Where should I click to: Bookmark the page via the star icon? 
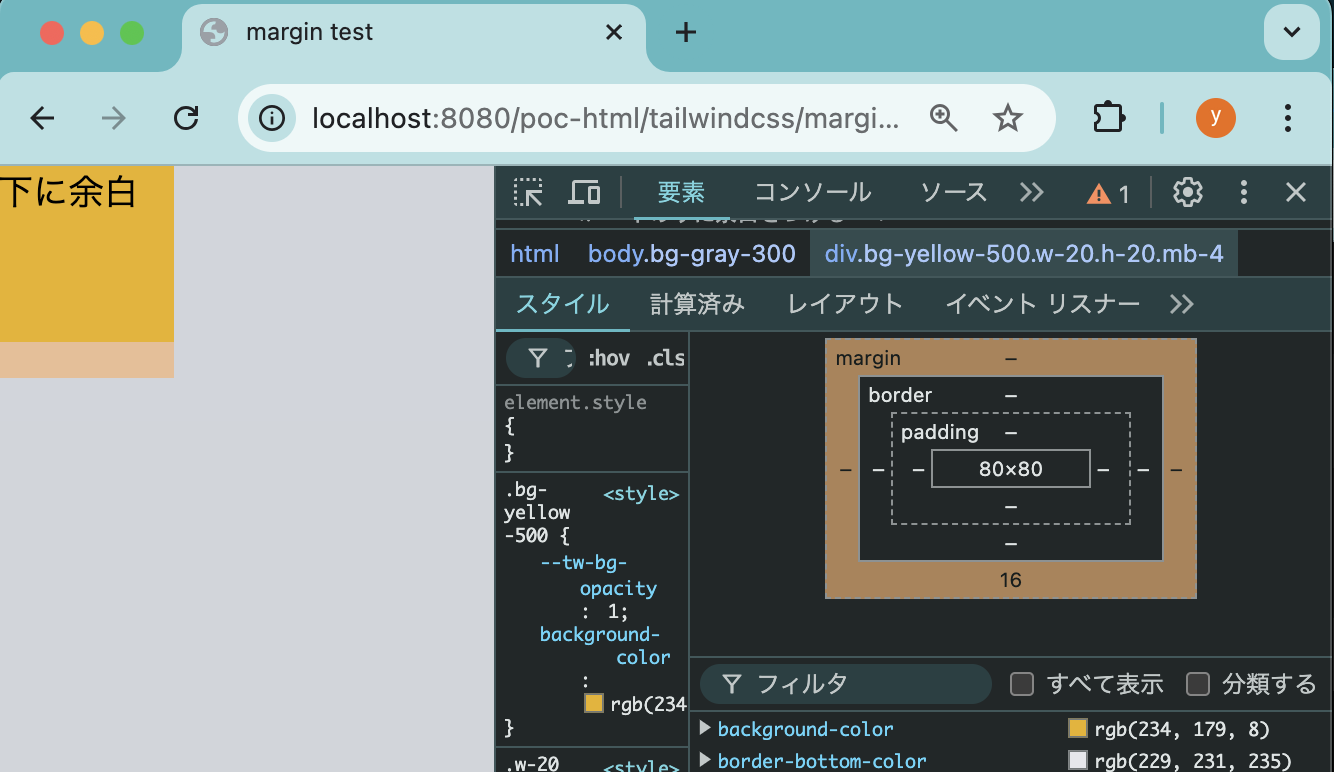(x=1007, y=117)
